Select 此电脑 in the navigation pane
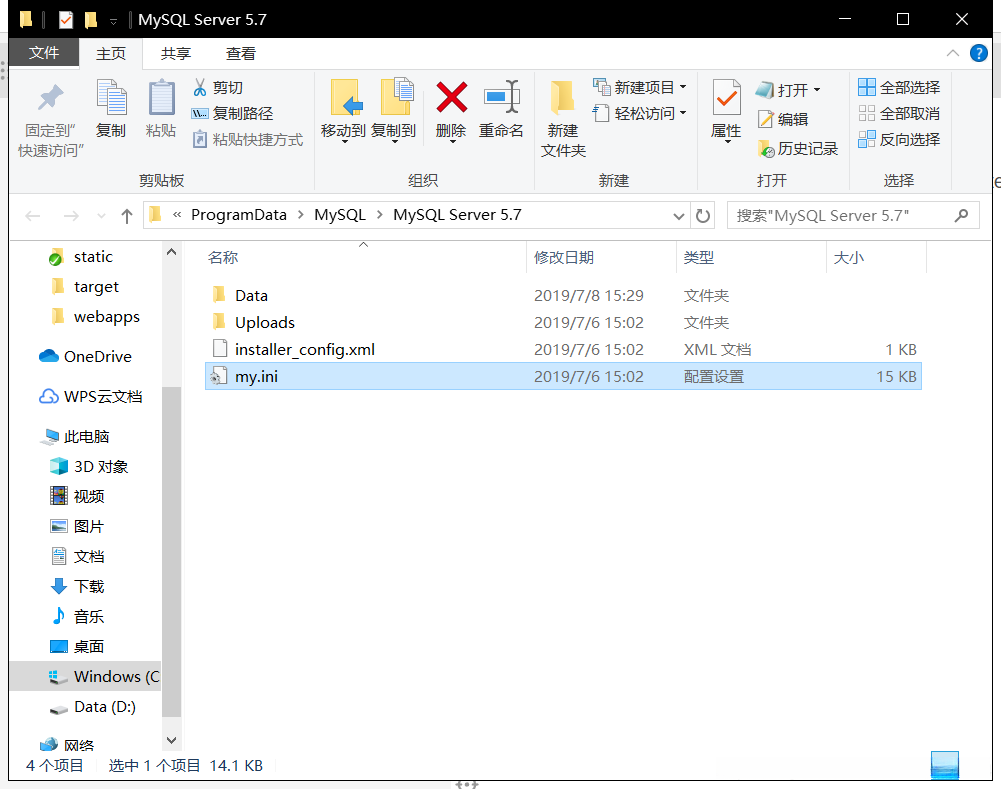This screenshot has width=1001, height=789. (x=75, y=437)
